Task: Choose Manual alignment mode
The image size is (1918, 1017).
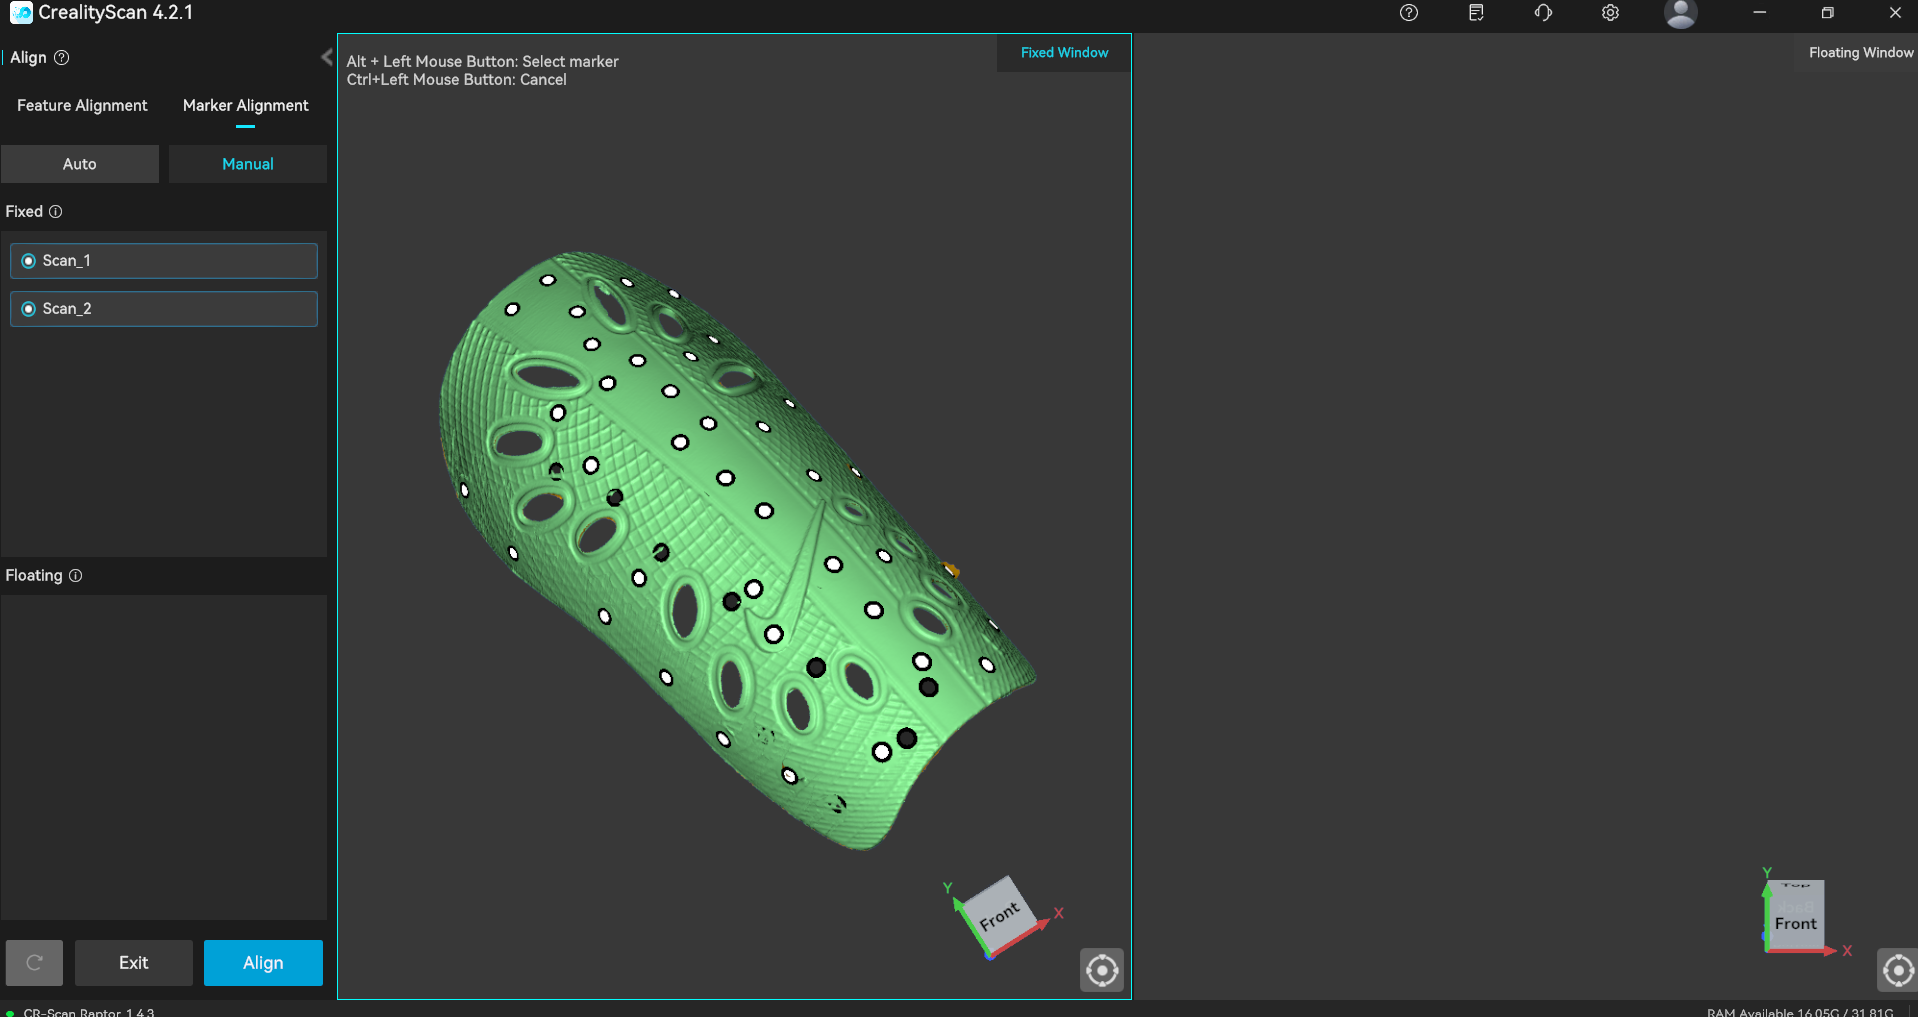Action: pos(248,164)
